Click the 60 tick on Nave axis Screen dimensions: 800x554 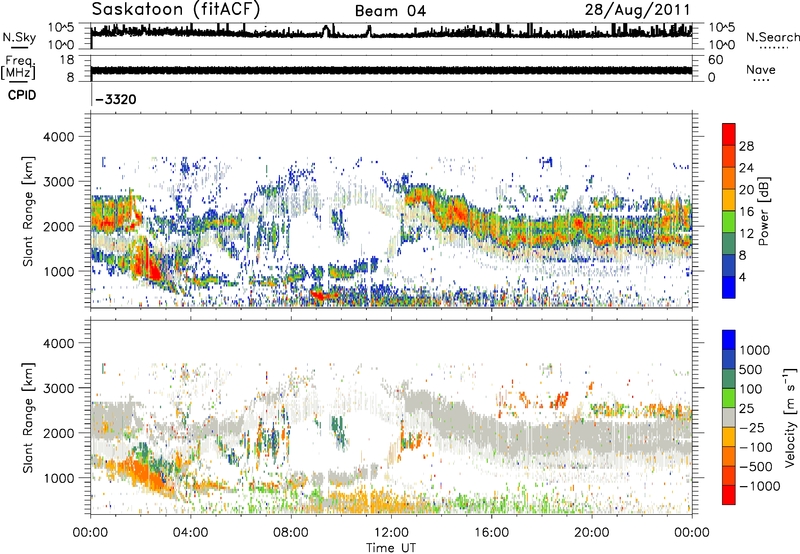click(x=715, y=60)
